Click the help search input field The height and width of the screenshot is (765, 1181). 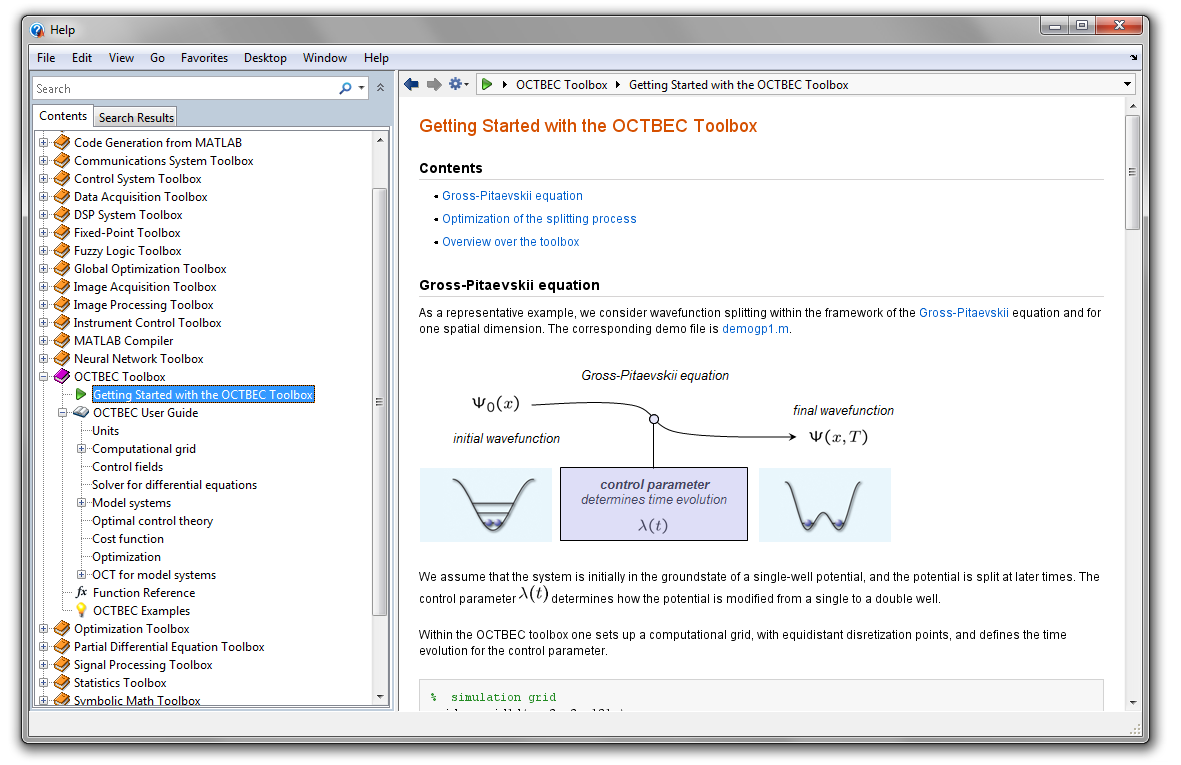coord(185,89)
